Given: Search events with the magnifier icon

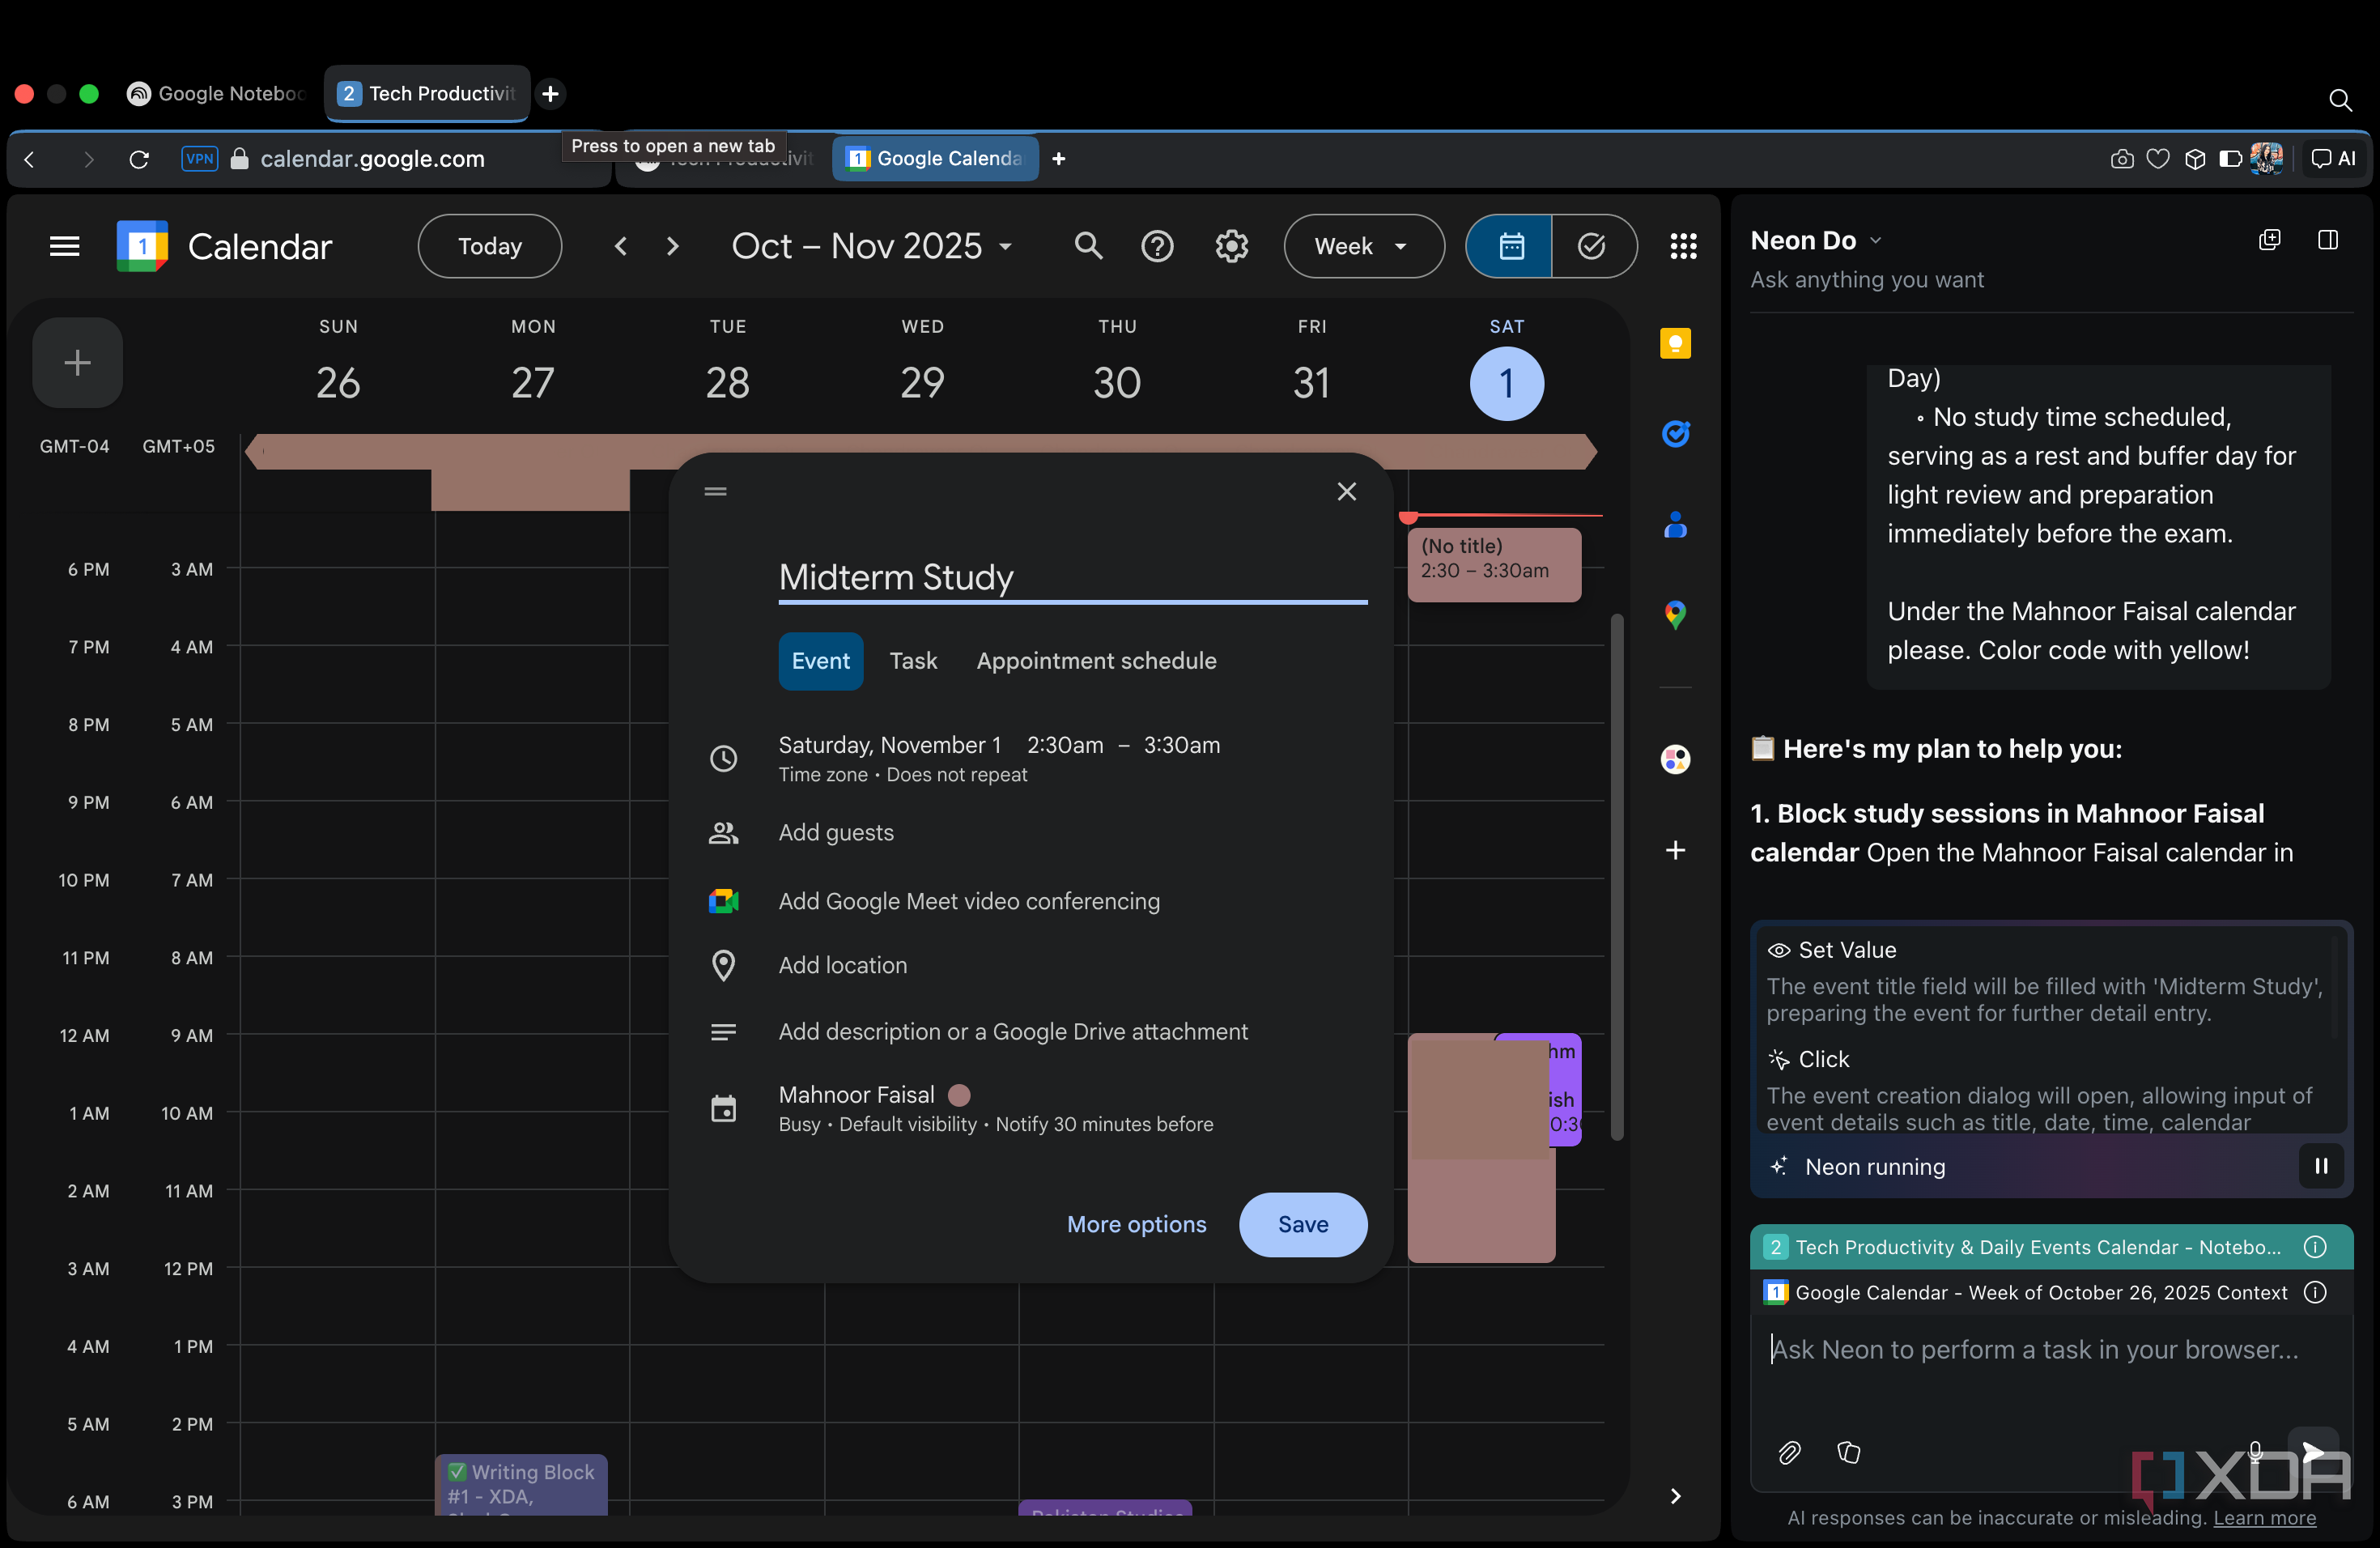Looking at the screenshot, I should point(1088,246).
